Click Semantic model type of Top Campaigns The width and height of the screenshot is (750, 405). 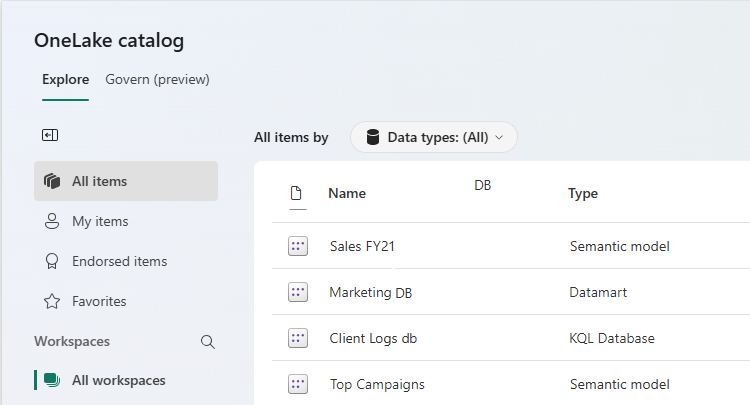click(x=619, y=384)
